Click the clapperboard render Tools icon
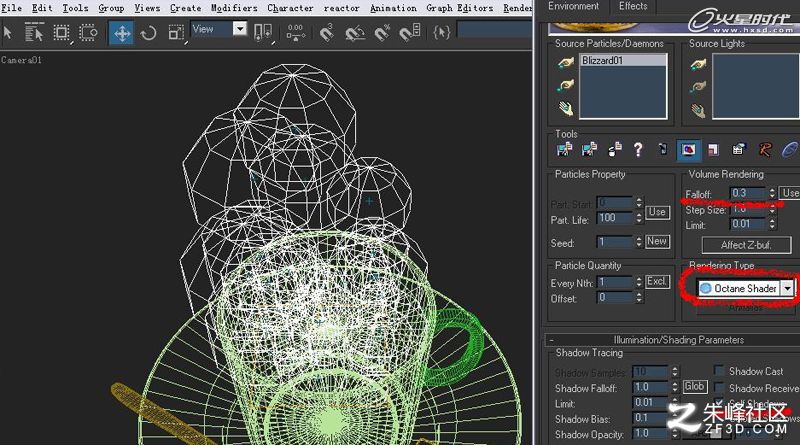Screen dimensions: 800x445 [738, 150]
